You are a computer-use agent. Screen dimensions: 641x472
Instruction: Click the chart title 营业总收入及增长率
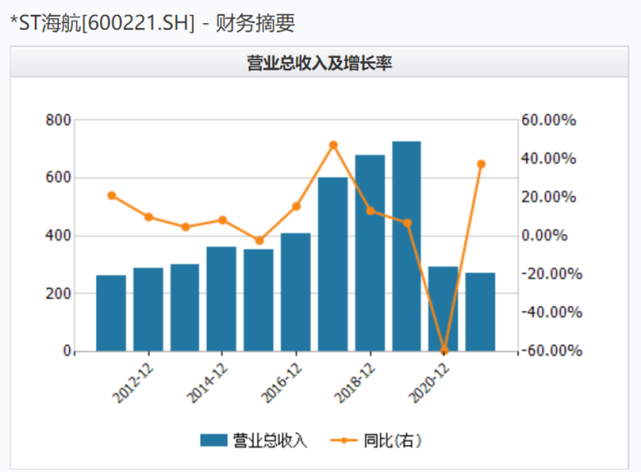click(x=319, y=63)
